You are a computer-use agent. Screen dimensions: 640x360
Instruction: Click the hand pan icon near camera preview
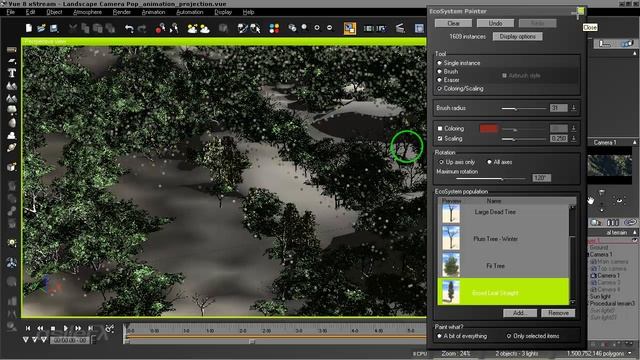pos(591,200)
